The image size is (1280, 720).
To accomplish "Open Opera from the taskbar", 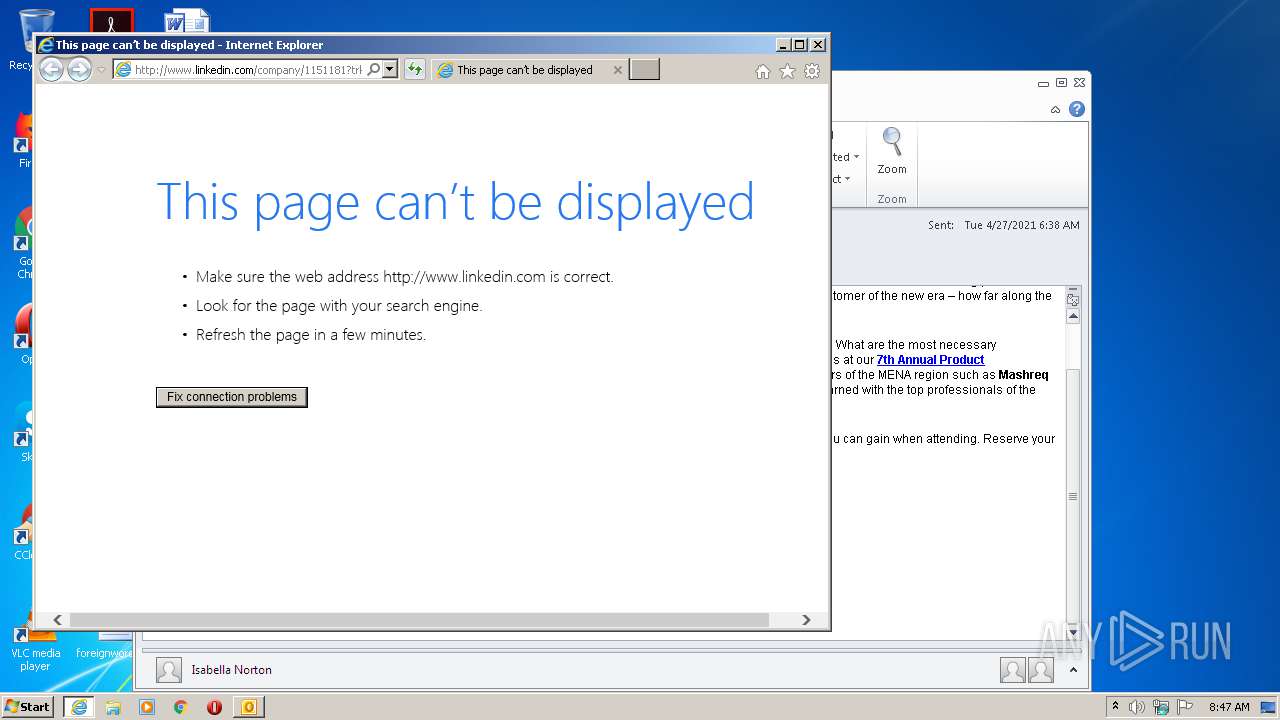I will pyautogui.click(x=214, y=707).
